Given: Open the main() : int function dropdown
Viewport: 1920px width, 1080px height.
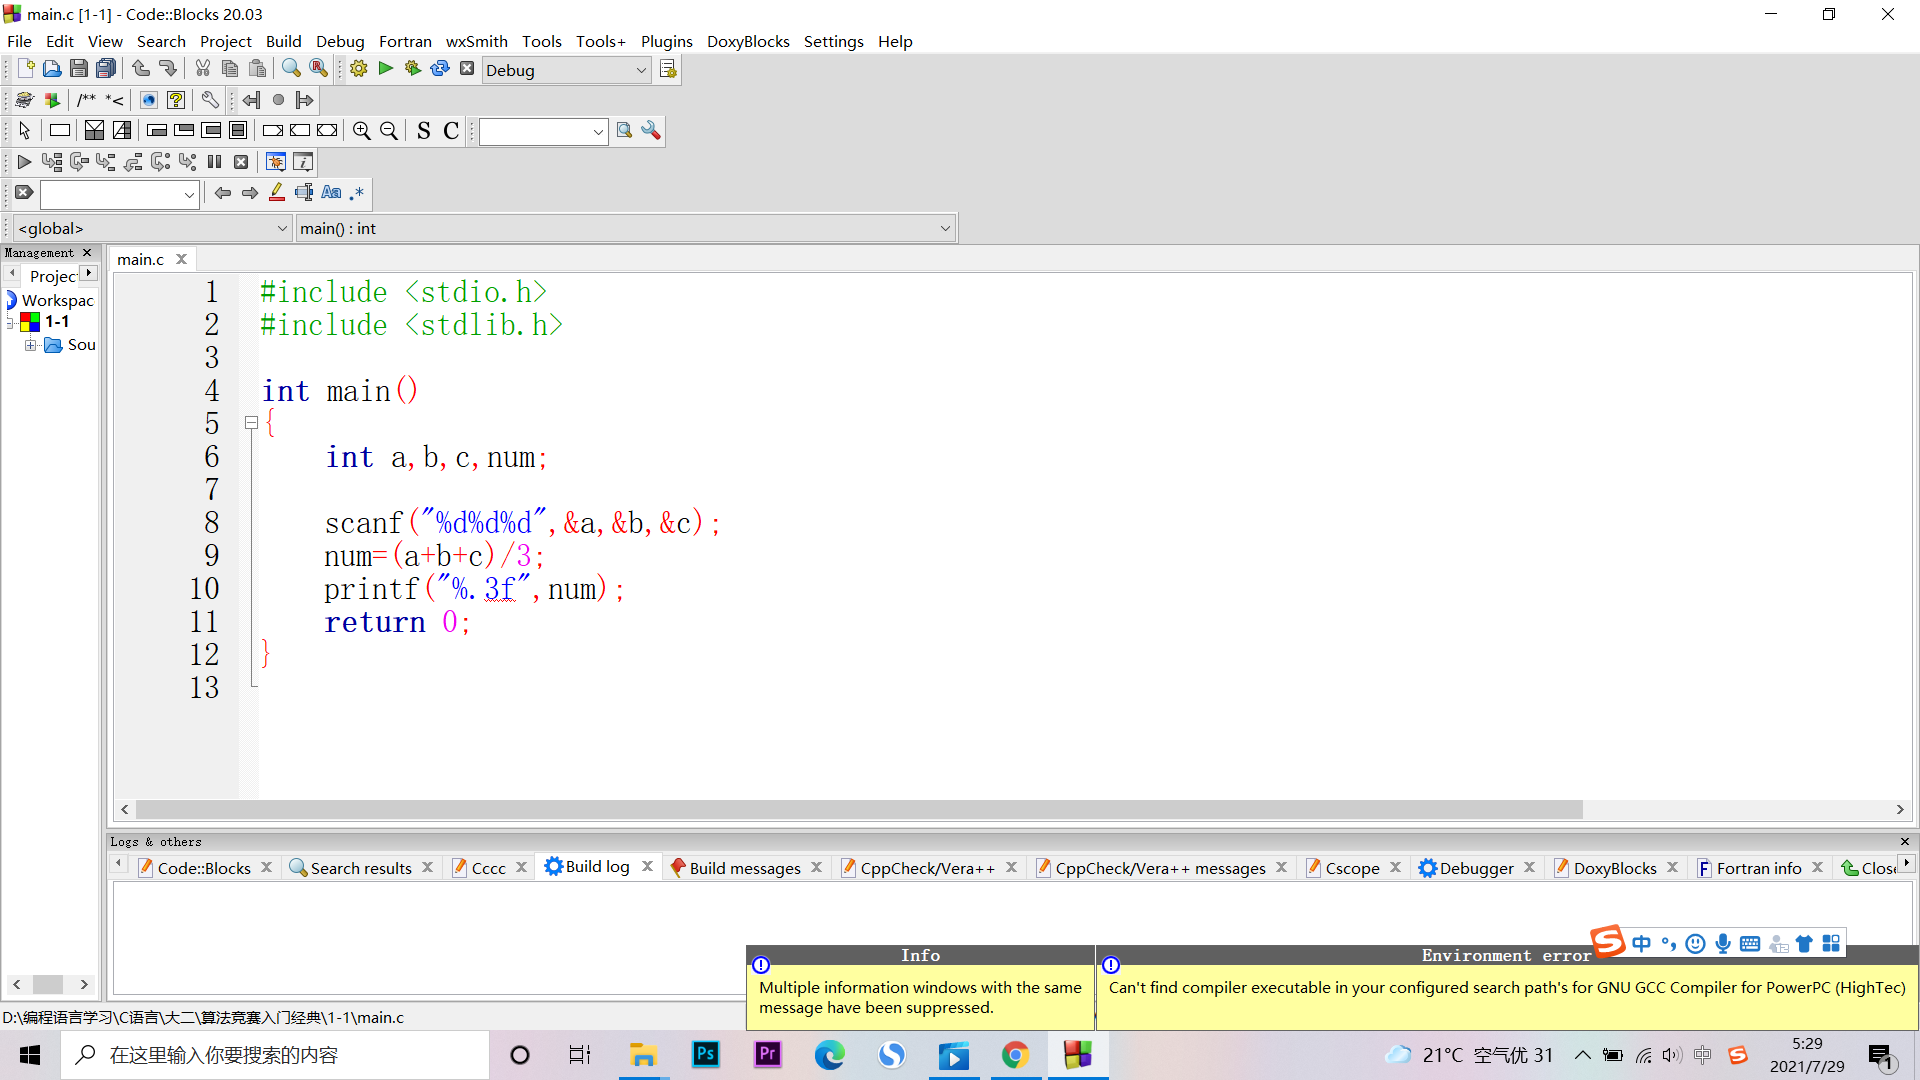Looking at the screenshot, I should 625,228.
